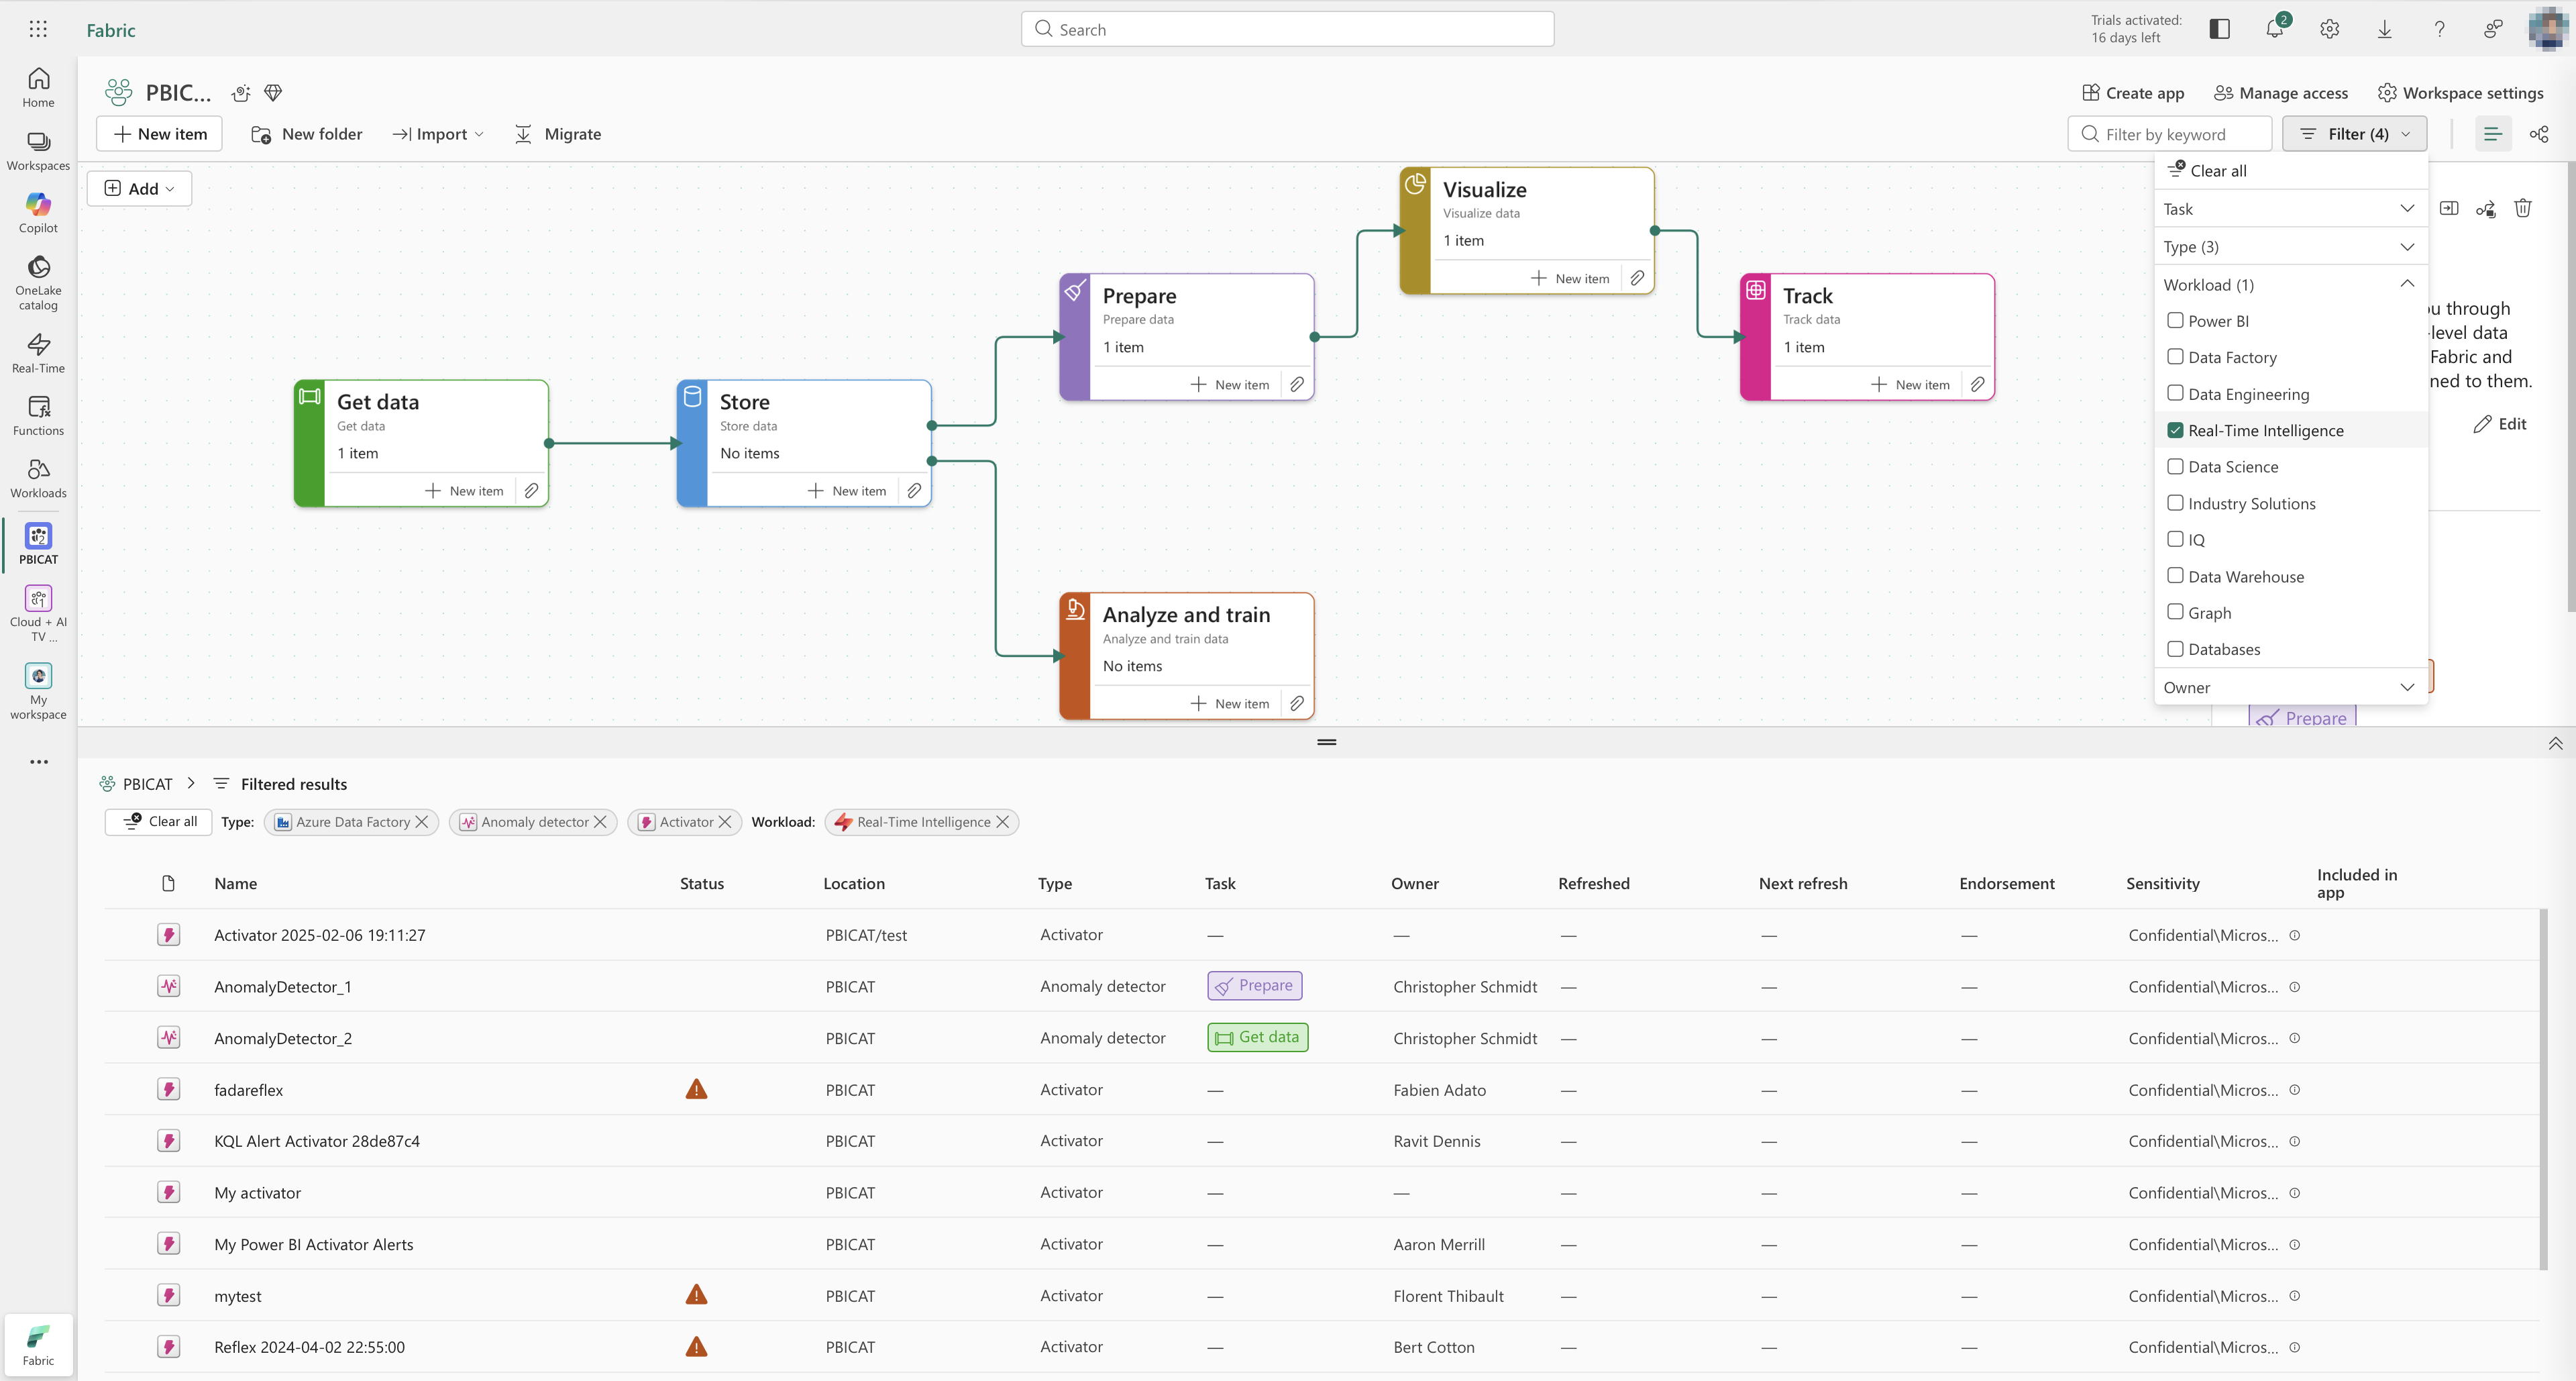Attach items to Get data task
This screenshot has width=2576, height=1381.
click(x=531, y=490)
